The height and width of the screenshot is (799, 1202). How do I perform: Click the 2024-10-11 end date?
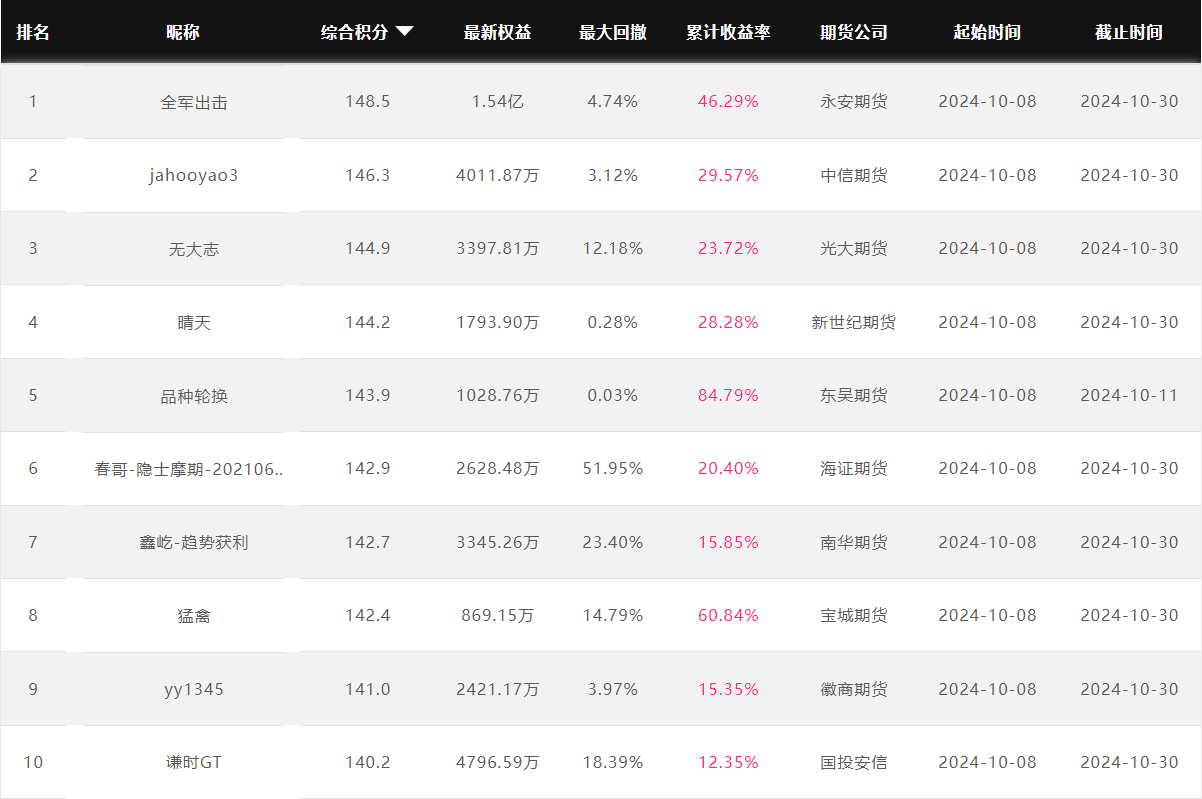[x=1129, y=395]
